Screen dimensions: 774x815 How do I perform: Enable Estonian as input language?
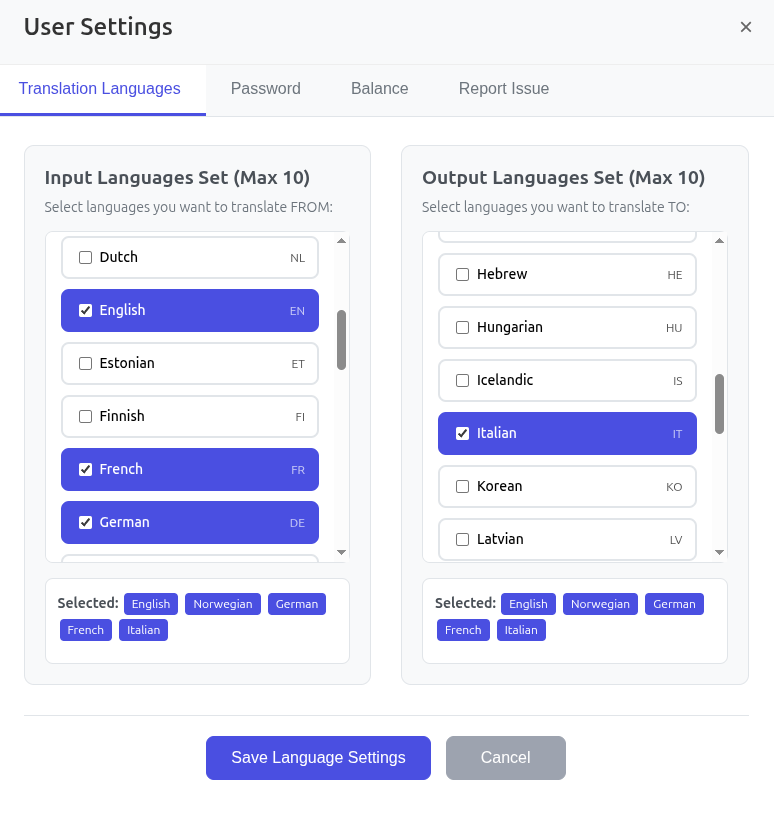[x=86, y=363]
